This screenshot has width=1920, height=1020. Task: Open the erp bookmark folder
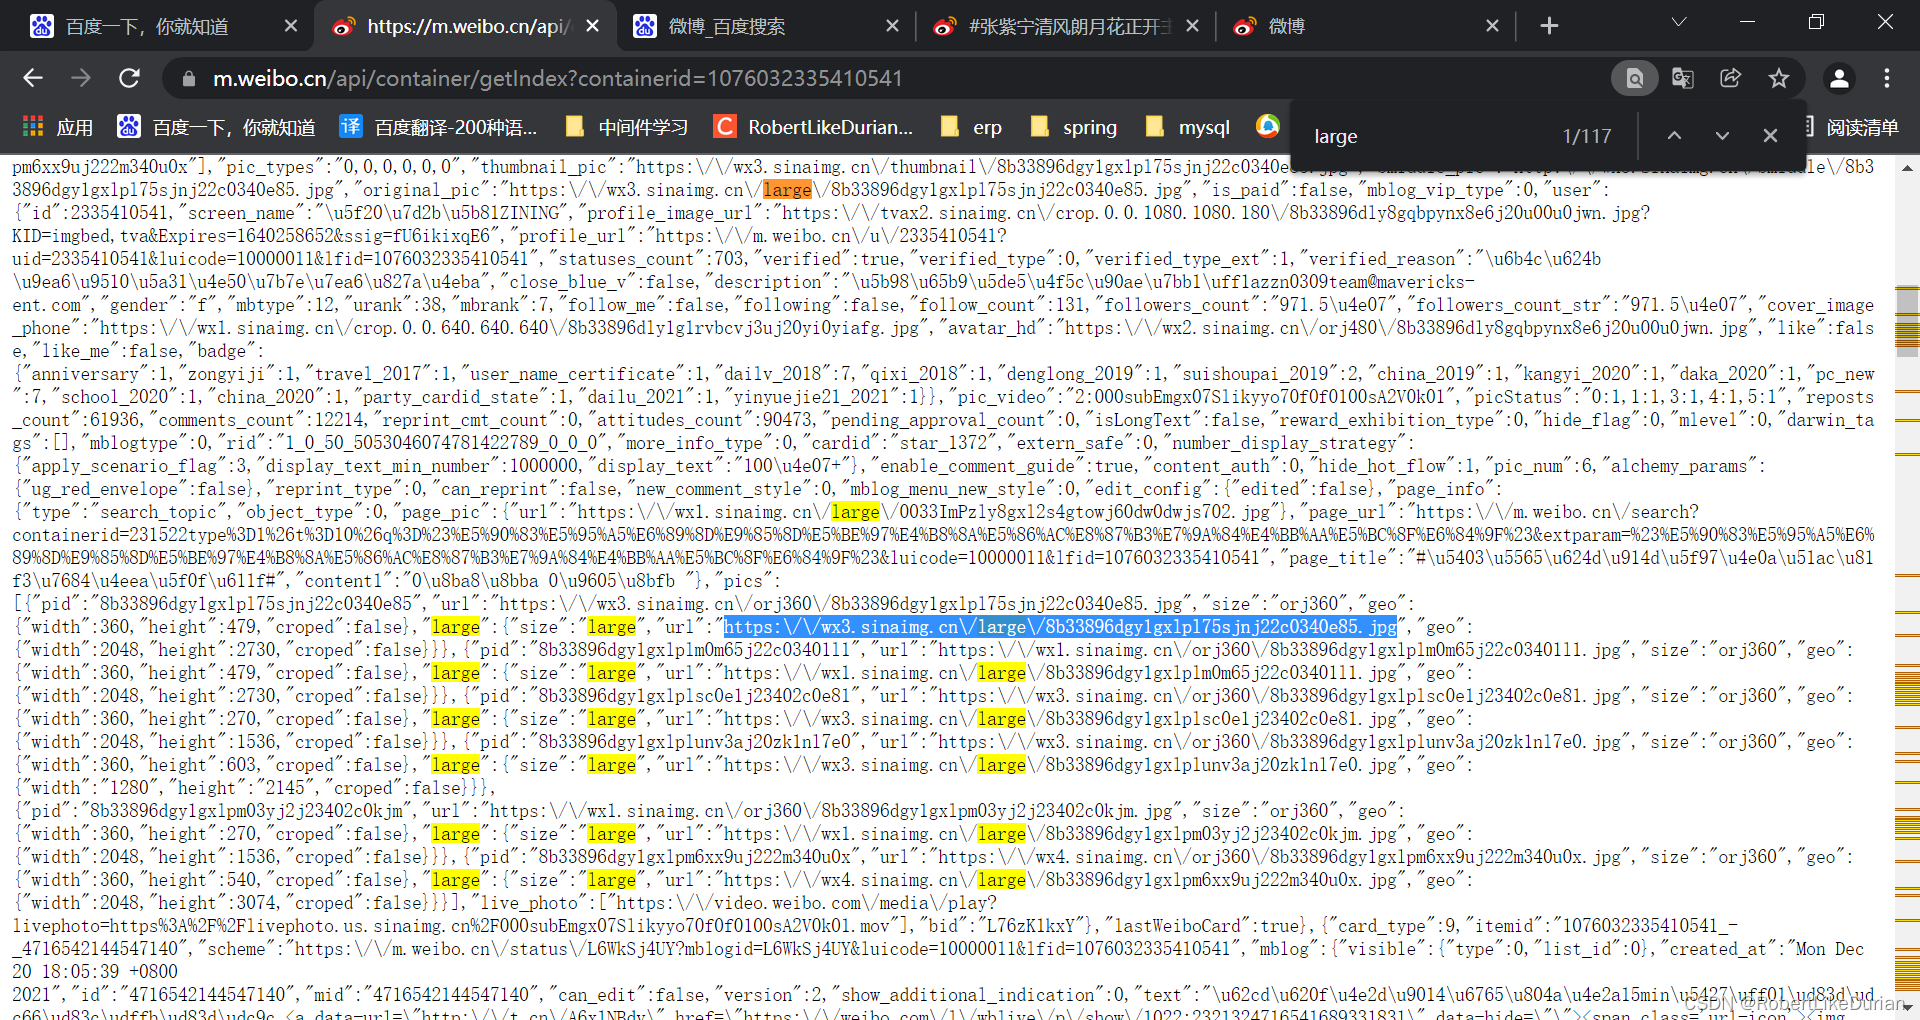pos(971,127)
